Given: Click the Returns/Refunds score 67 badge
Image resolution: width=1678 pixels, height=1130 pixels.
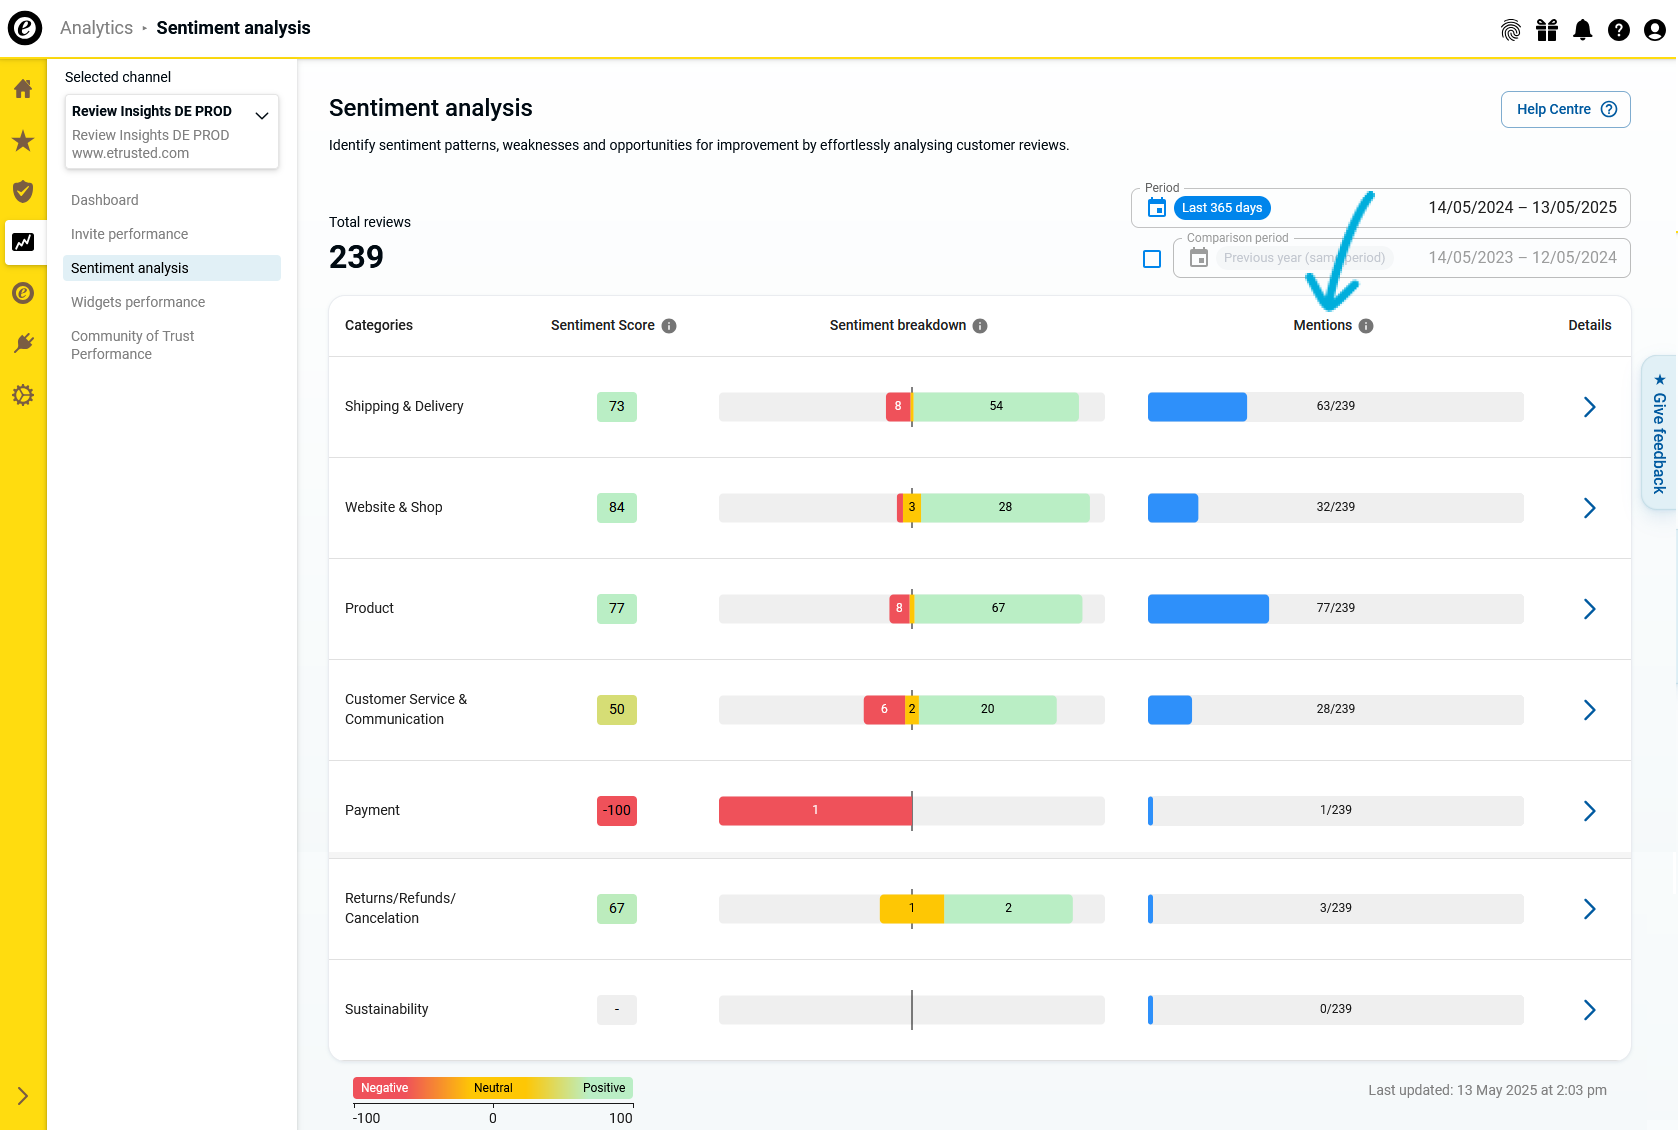Looking at the screenshot, I should (x=617, y=909).
